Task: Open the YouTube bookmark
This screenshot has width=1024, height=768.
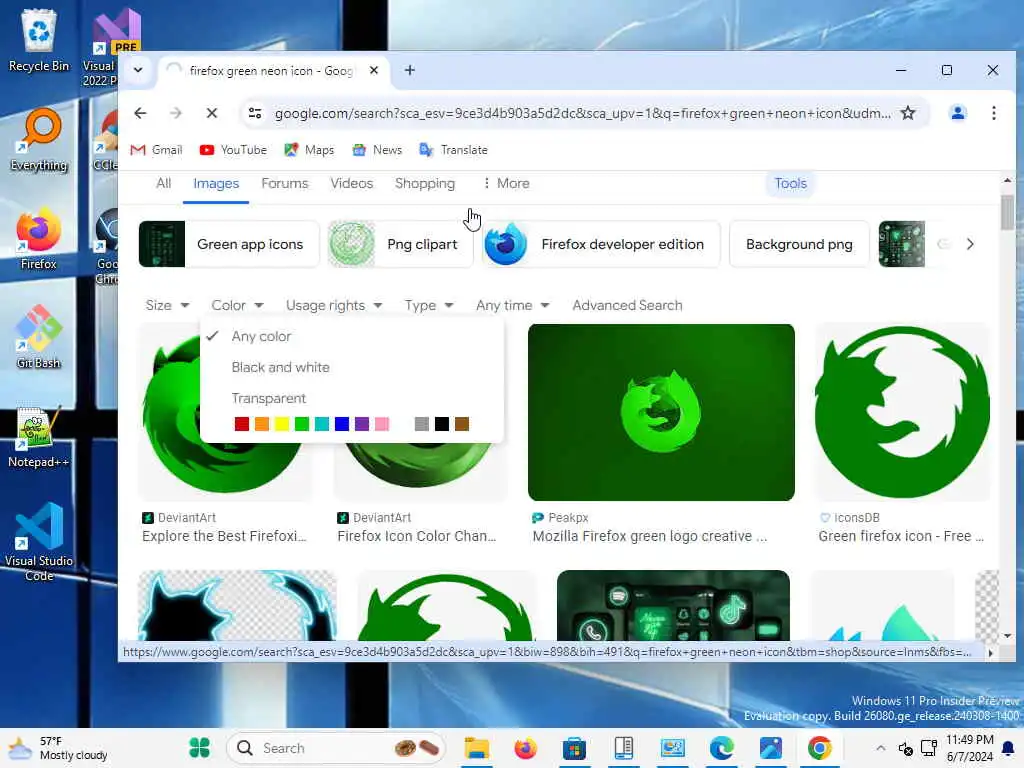Action: [x=233, y=150]
